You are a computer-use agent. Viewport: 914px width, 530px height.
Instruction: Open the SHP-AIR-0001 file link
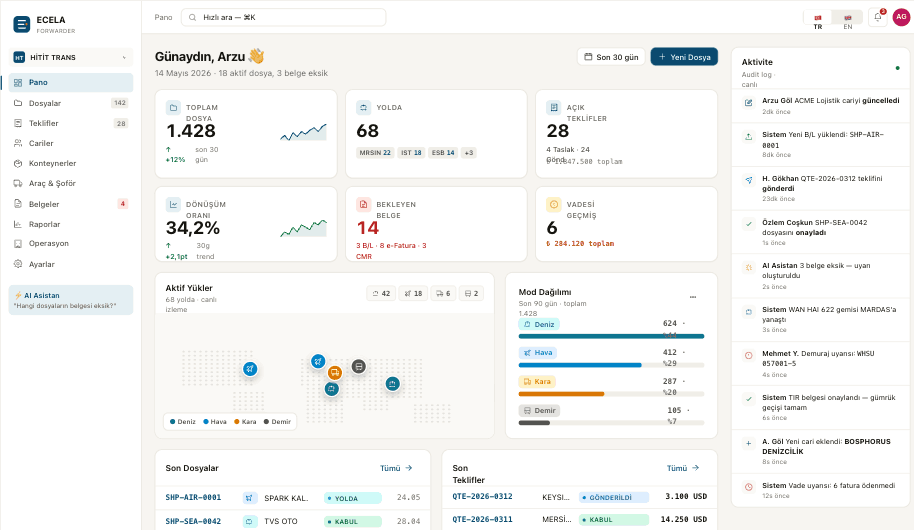click(x=193, y=497)
